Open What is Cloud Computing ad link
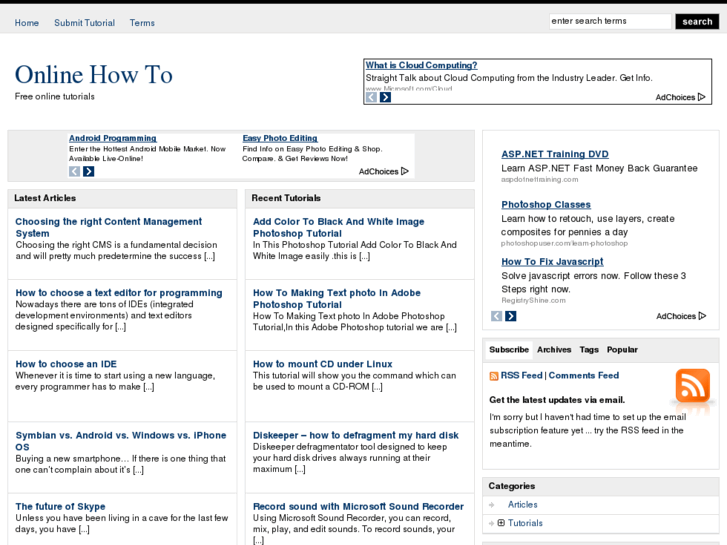 pos(421,65)
